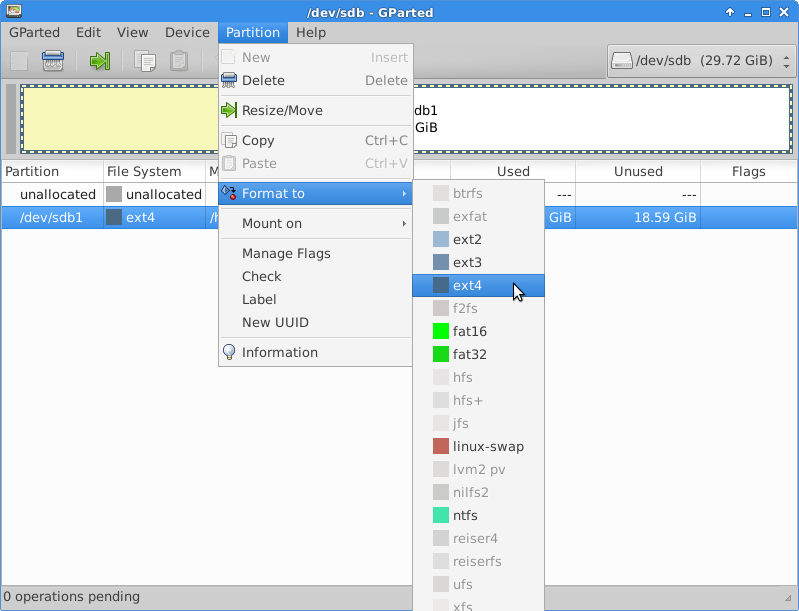Click the yellow used-space graphical partition area
The image size is (799, 611).
pyautogui.click(x=121, y=119)
